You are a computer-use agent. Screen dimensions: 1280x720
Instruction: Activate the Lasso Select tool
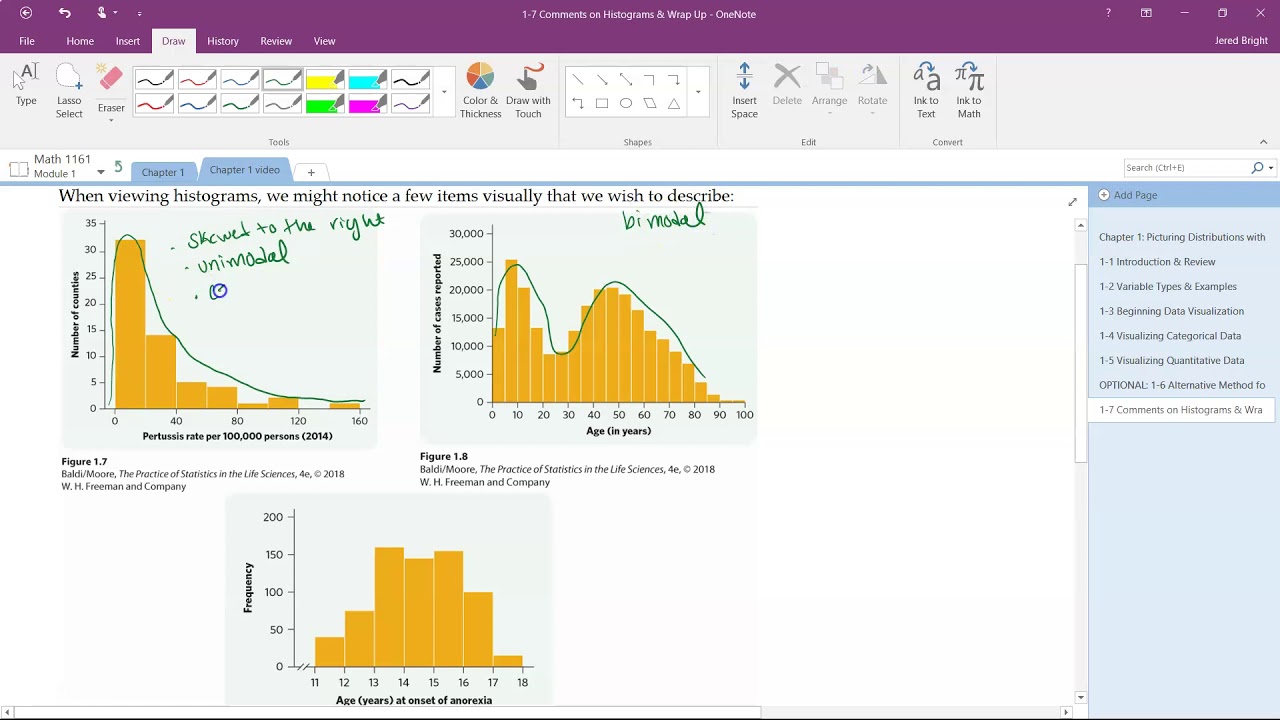tap(69, 91)
